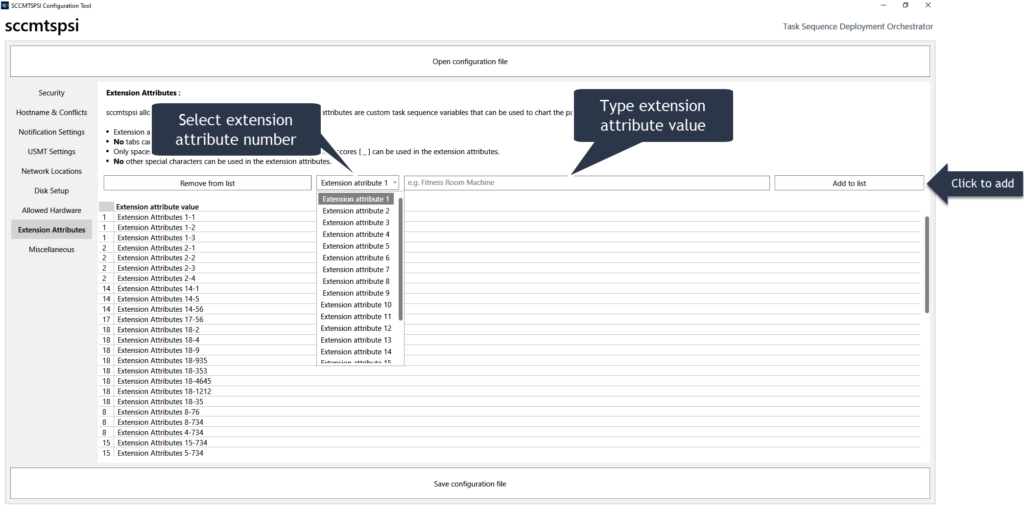The height and width of the screenshot is (509, 1024).
Task: Go to Notification Settings tab
Action: point(51,132)
